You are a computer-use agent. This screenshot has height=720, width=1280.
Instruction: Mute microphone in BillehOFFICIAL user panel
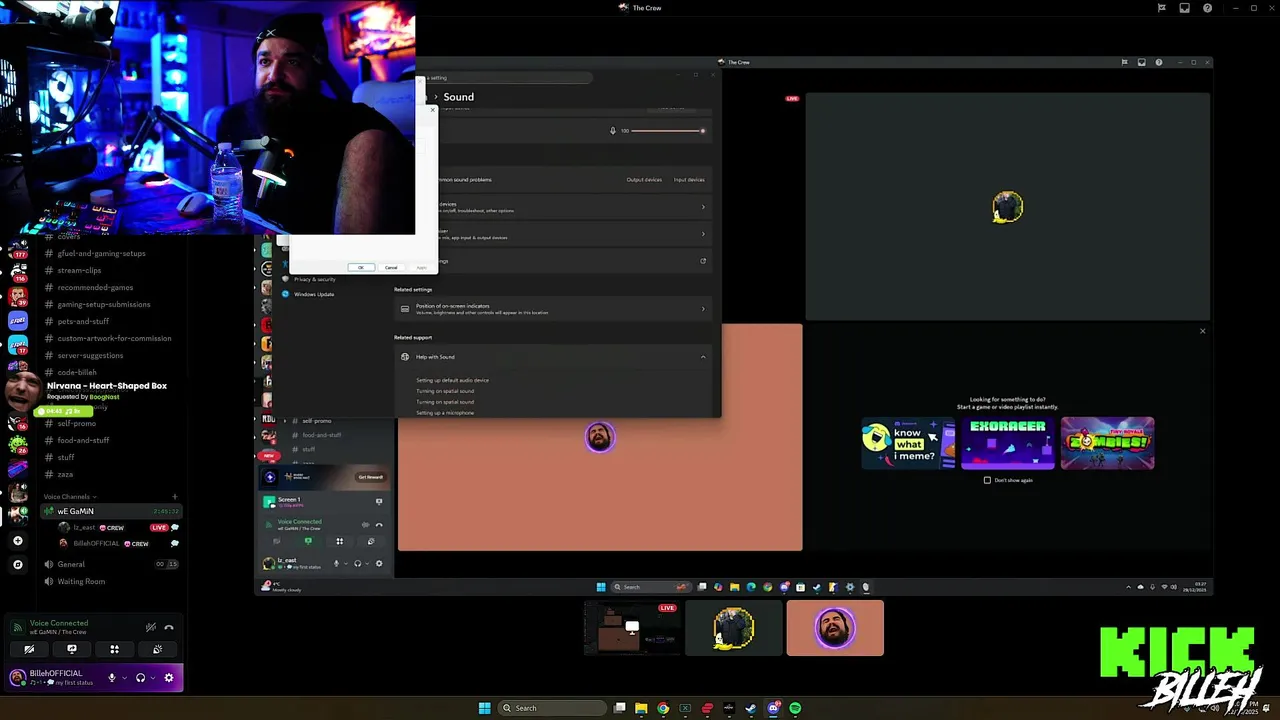coord(112,678)
